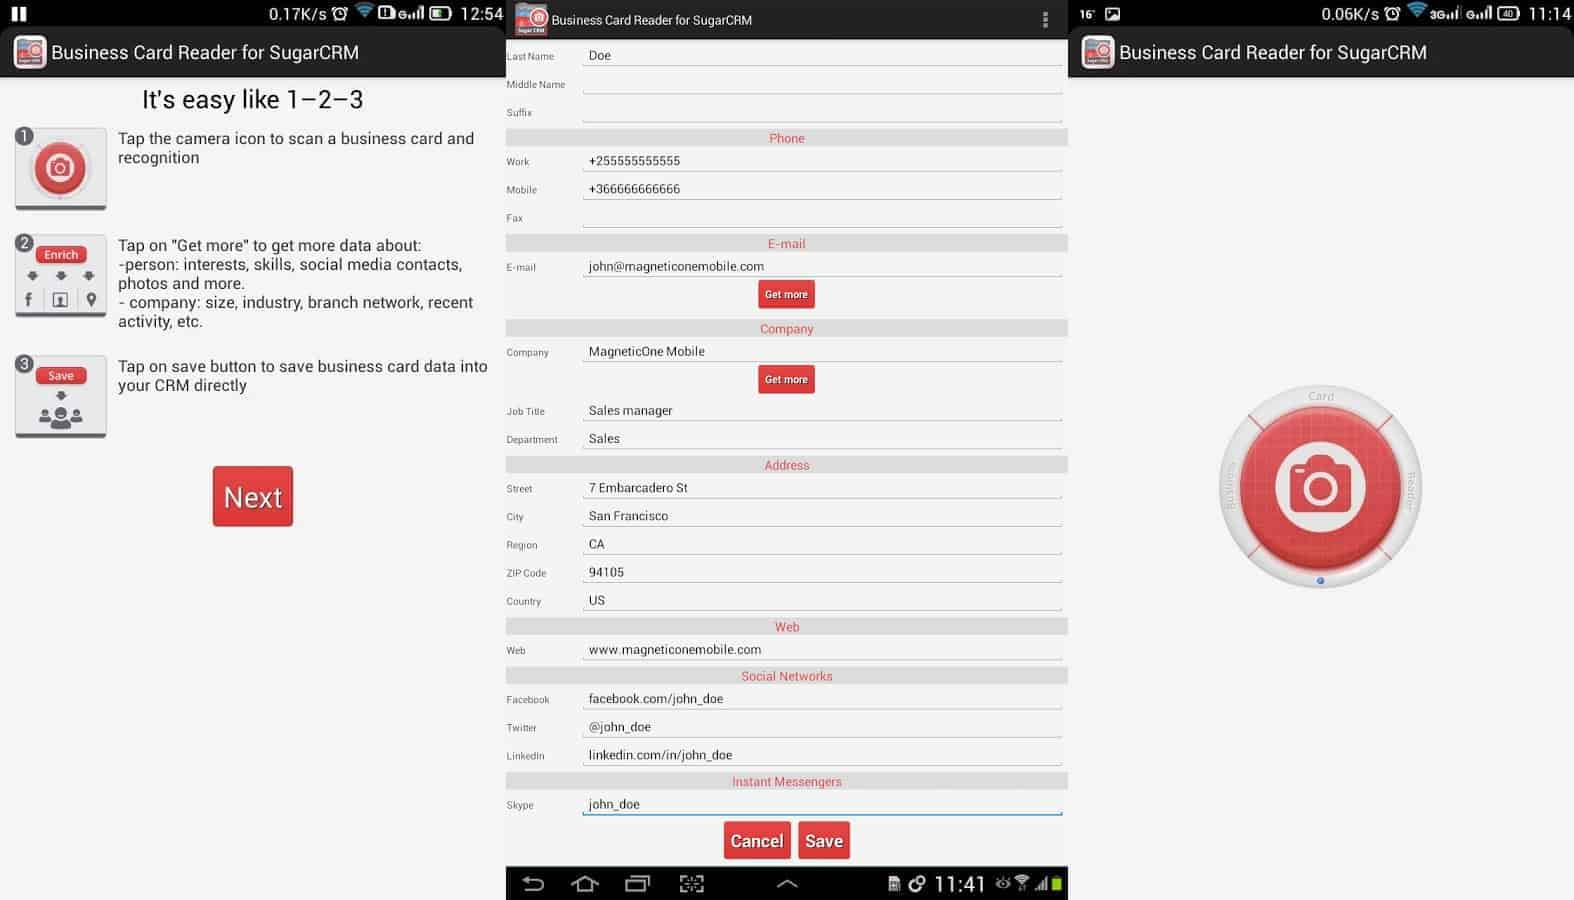Edit the City field San Francisco
1574x900 pixels.
click(x=822, y=516)
